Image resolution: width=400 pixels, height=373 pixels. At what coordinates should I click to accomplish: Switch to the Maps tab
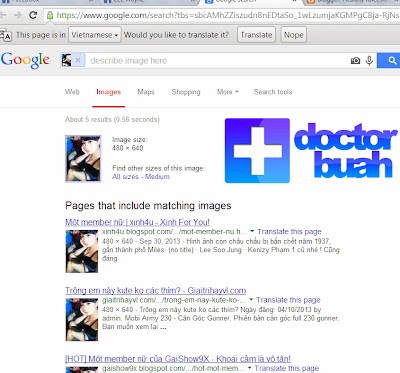(146, 92)
